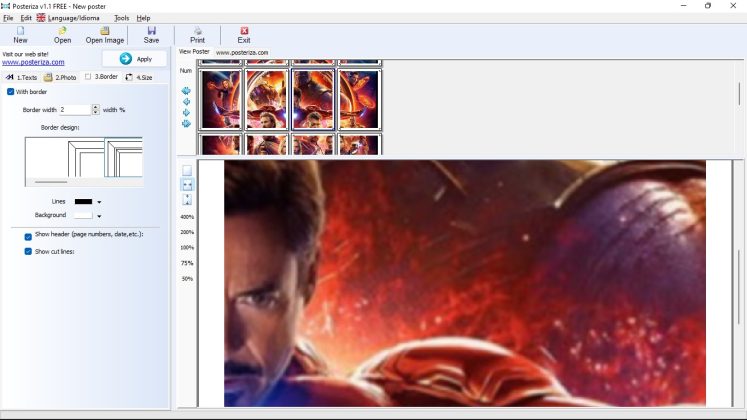Choose the double-frame border design

point(123,158)
